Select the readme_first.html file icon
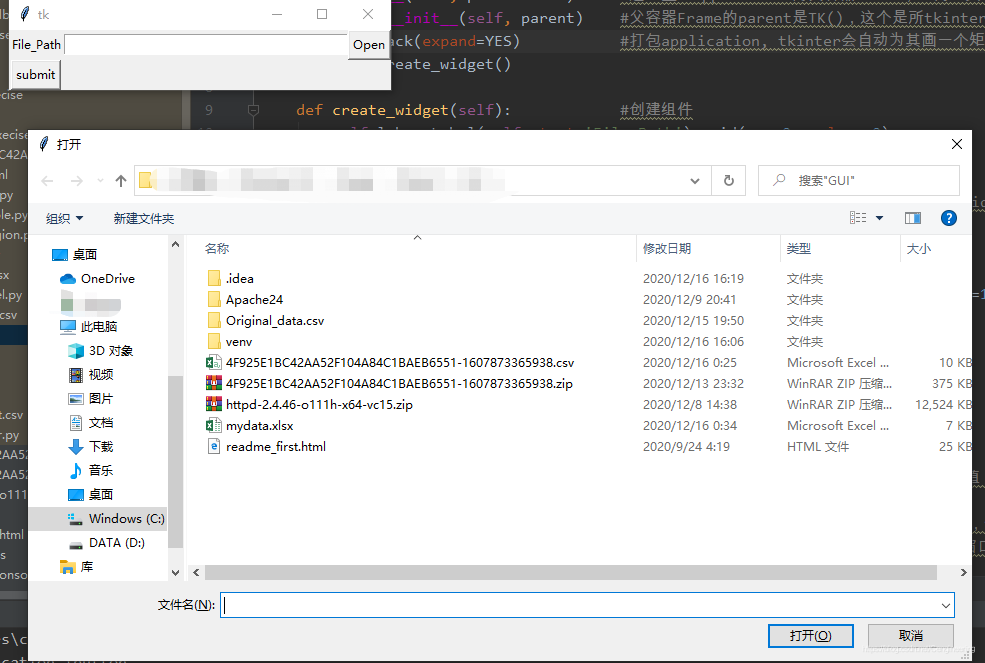Screen dimensions: 985x663 (214, 446)
